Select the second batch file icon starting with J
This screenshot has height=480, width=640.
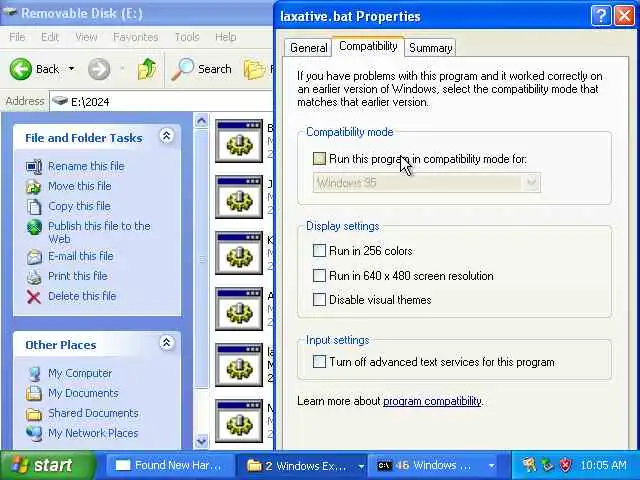pos(239,197)
